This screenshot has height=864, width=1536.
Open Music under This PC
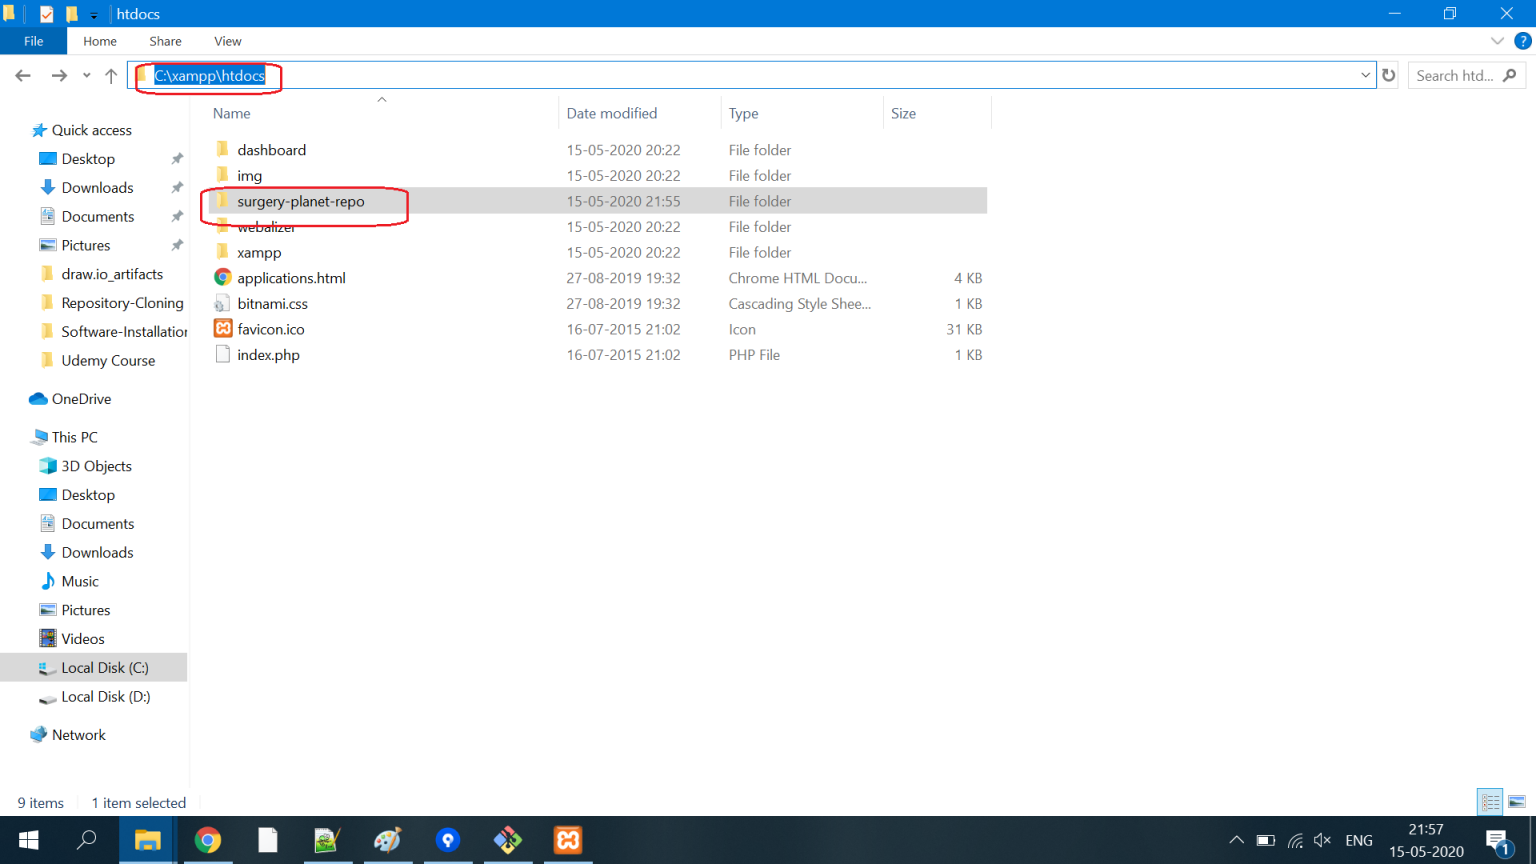80,581
